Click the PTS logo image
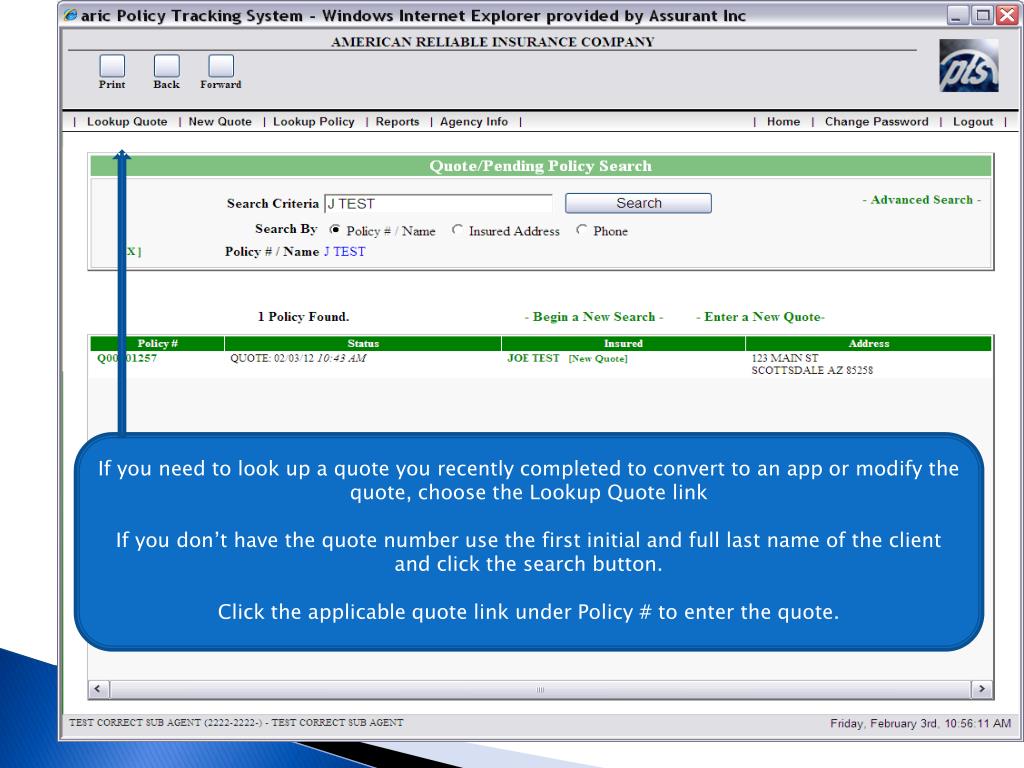Screen dimensions: 1024x768 pos(968,65)
